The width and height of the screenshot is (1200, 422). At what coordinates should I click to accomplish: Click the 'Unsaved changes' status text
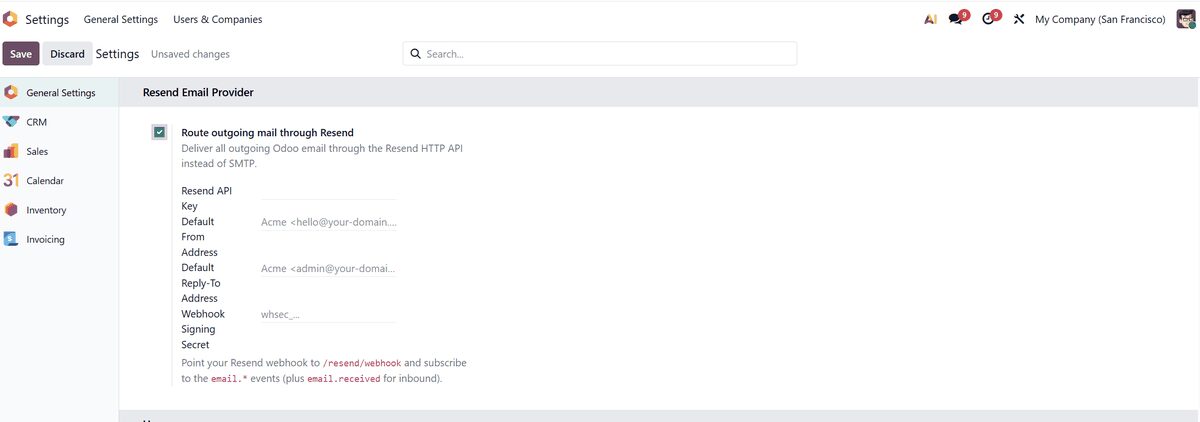(x=190, y=54)
